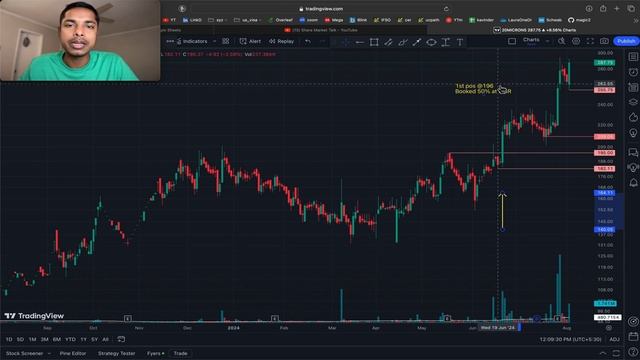Show Safari tab overview icon

[x=631, y=9]
